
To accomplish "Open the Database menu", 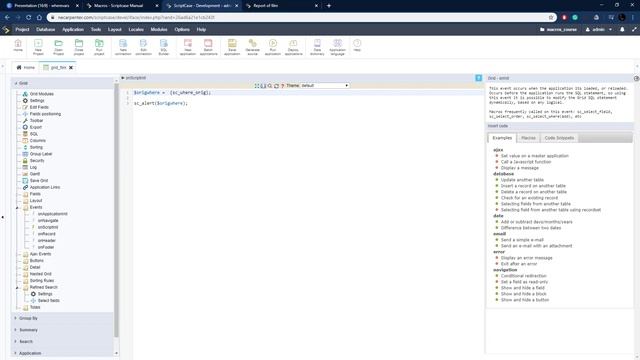I will (45, 29).
